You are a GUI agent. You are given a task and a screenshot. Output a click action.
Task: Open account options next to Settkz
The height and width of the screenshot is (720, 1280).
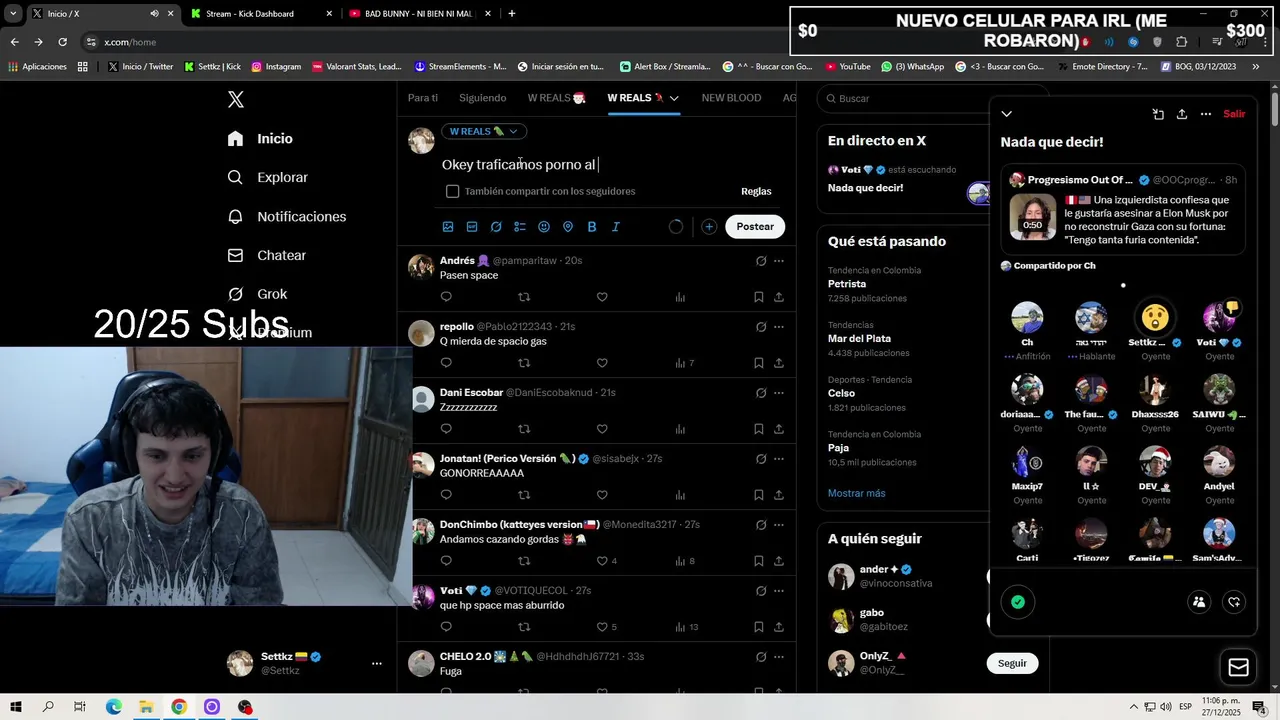[x=377, y=663]
